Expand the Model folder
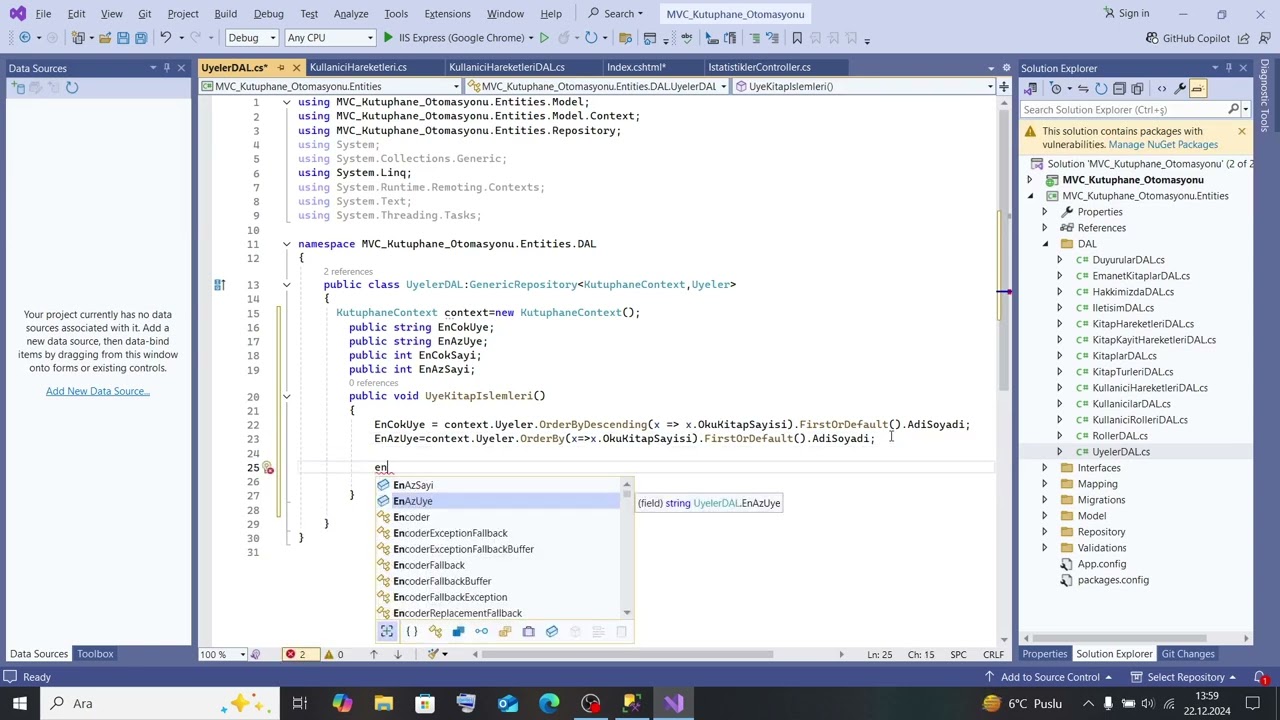The width and height of the screenshot is (1280, 720). pyautogui.click(x=1045, y=516)
